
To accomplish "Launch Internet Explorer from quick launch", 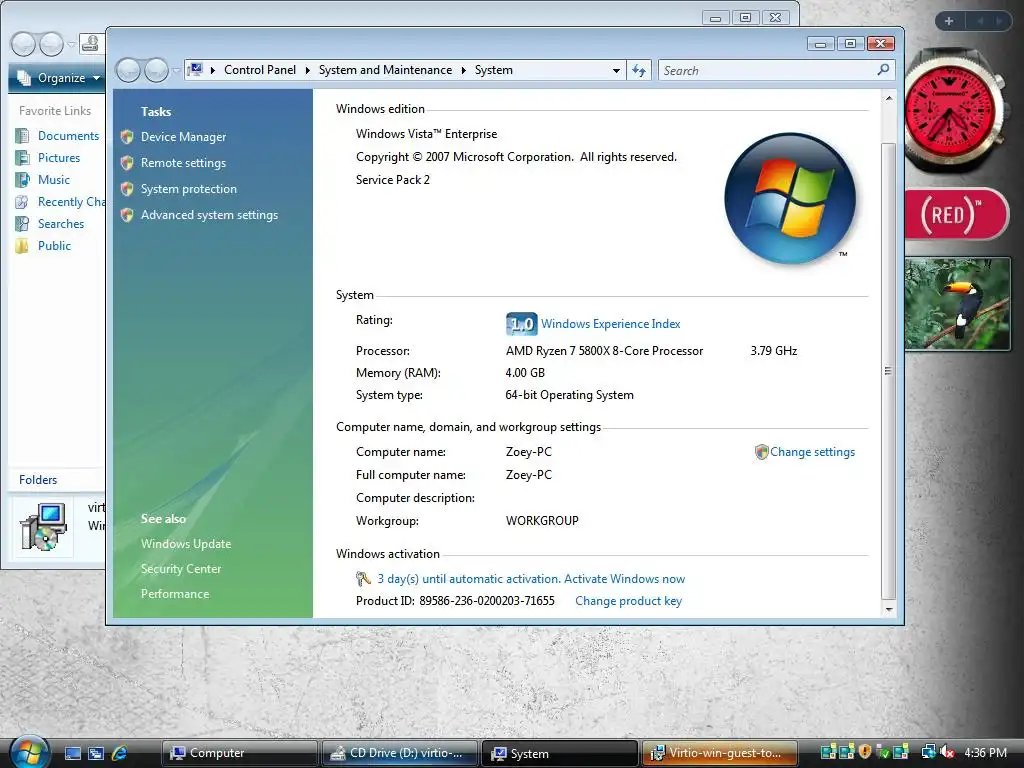I will [120, 754].
